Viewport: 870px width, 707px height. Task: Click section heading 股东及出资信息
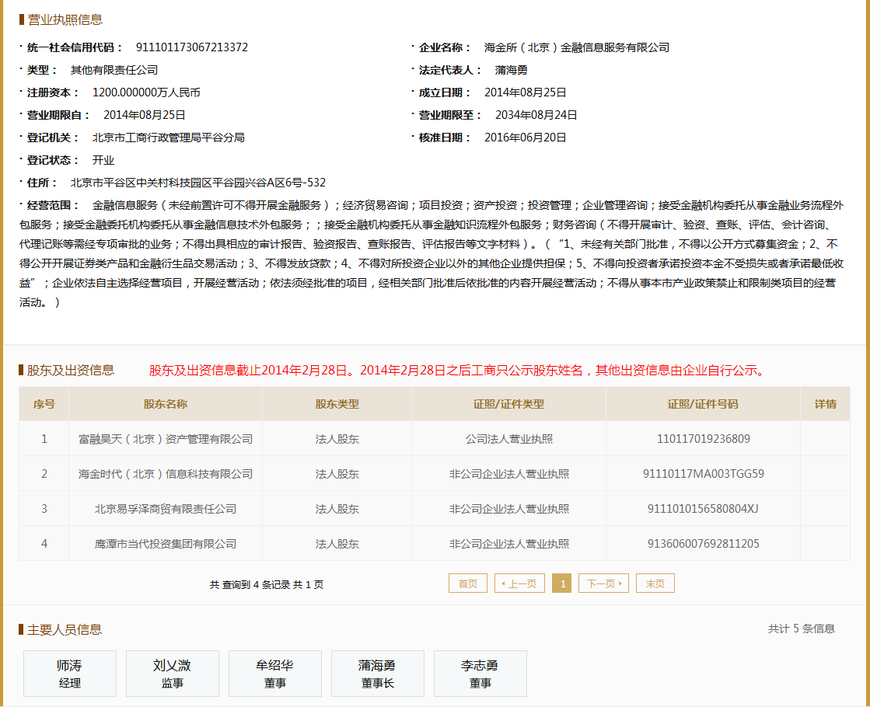70,370
